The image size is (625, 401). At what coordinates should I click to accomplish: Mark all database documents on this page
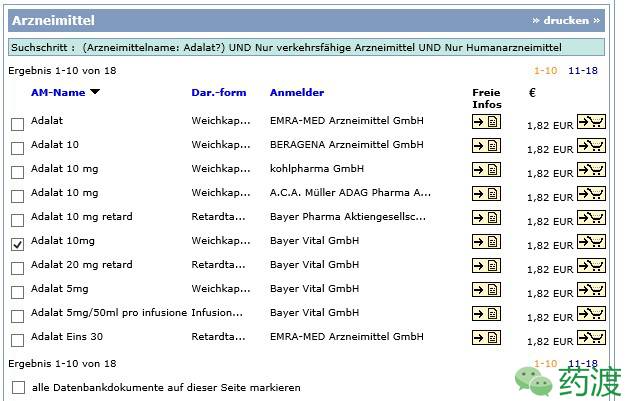pyautogui.click(x=18, y=387)
